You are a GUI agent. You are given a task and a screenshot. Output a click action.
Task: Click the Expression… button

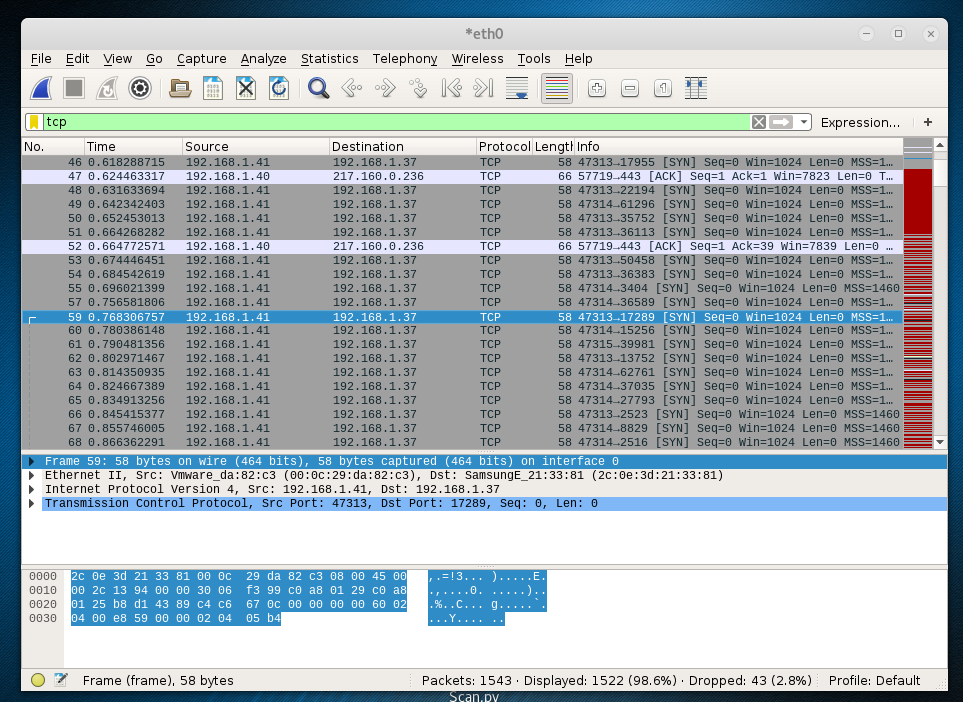(860, 122)
